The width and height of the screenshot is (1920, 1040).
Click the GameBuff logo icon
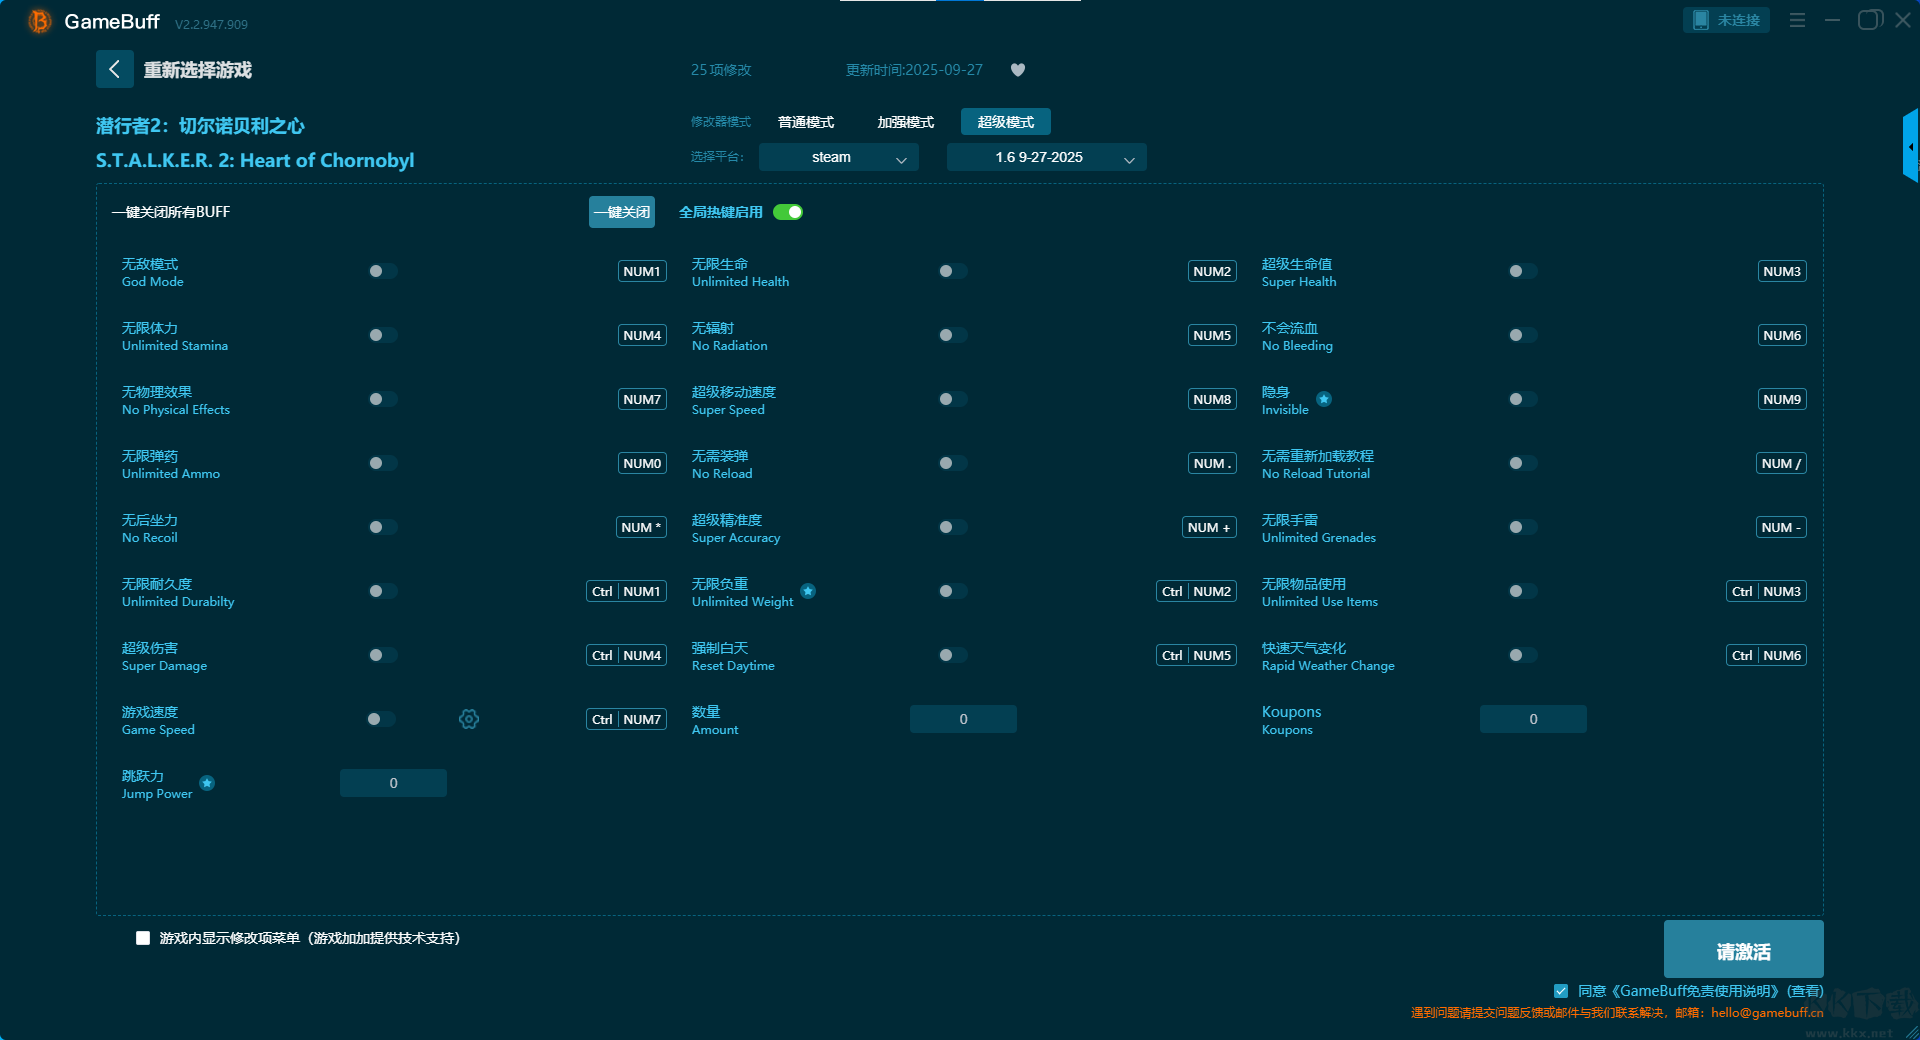tap(40, 21)
